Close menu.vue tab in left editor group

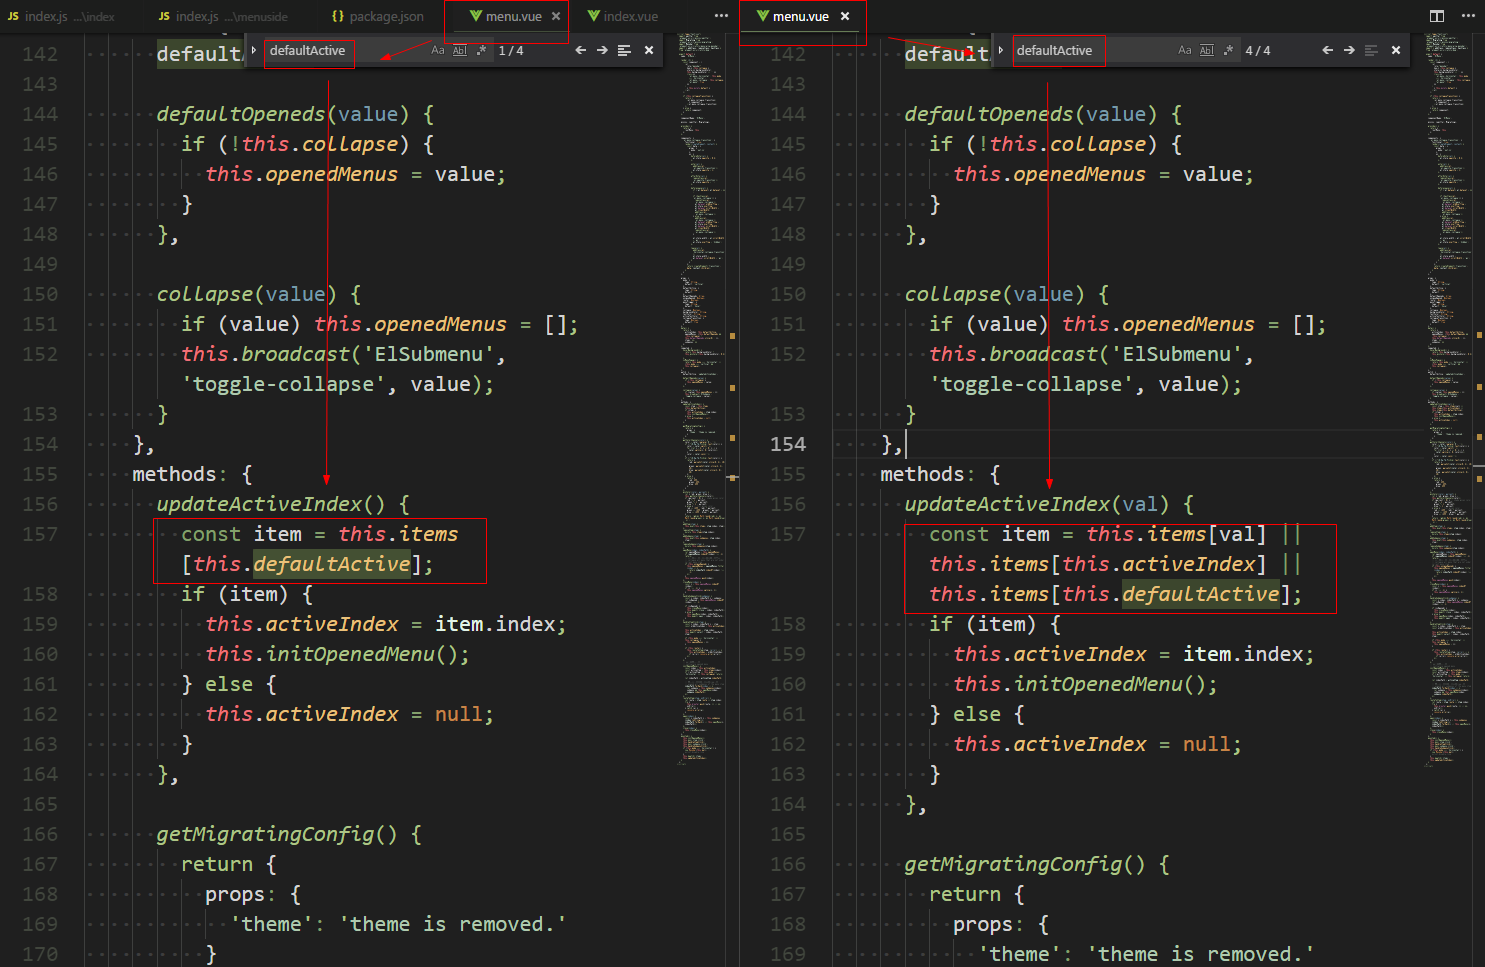[x=556, y=16]
